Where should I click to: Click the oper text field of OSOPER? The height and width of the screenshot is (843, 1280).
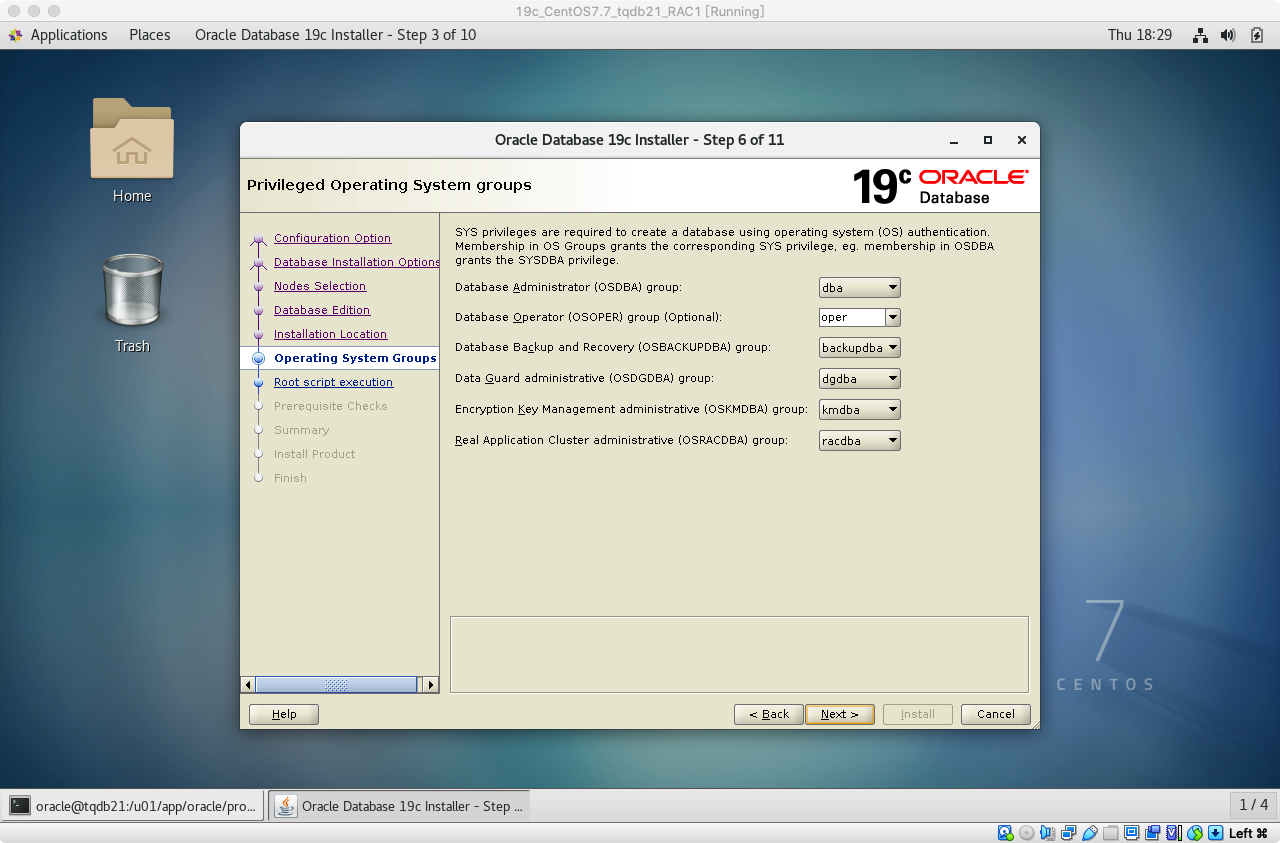(852, 318)
